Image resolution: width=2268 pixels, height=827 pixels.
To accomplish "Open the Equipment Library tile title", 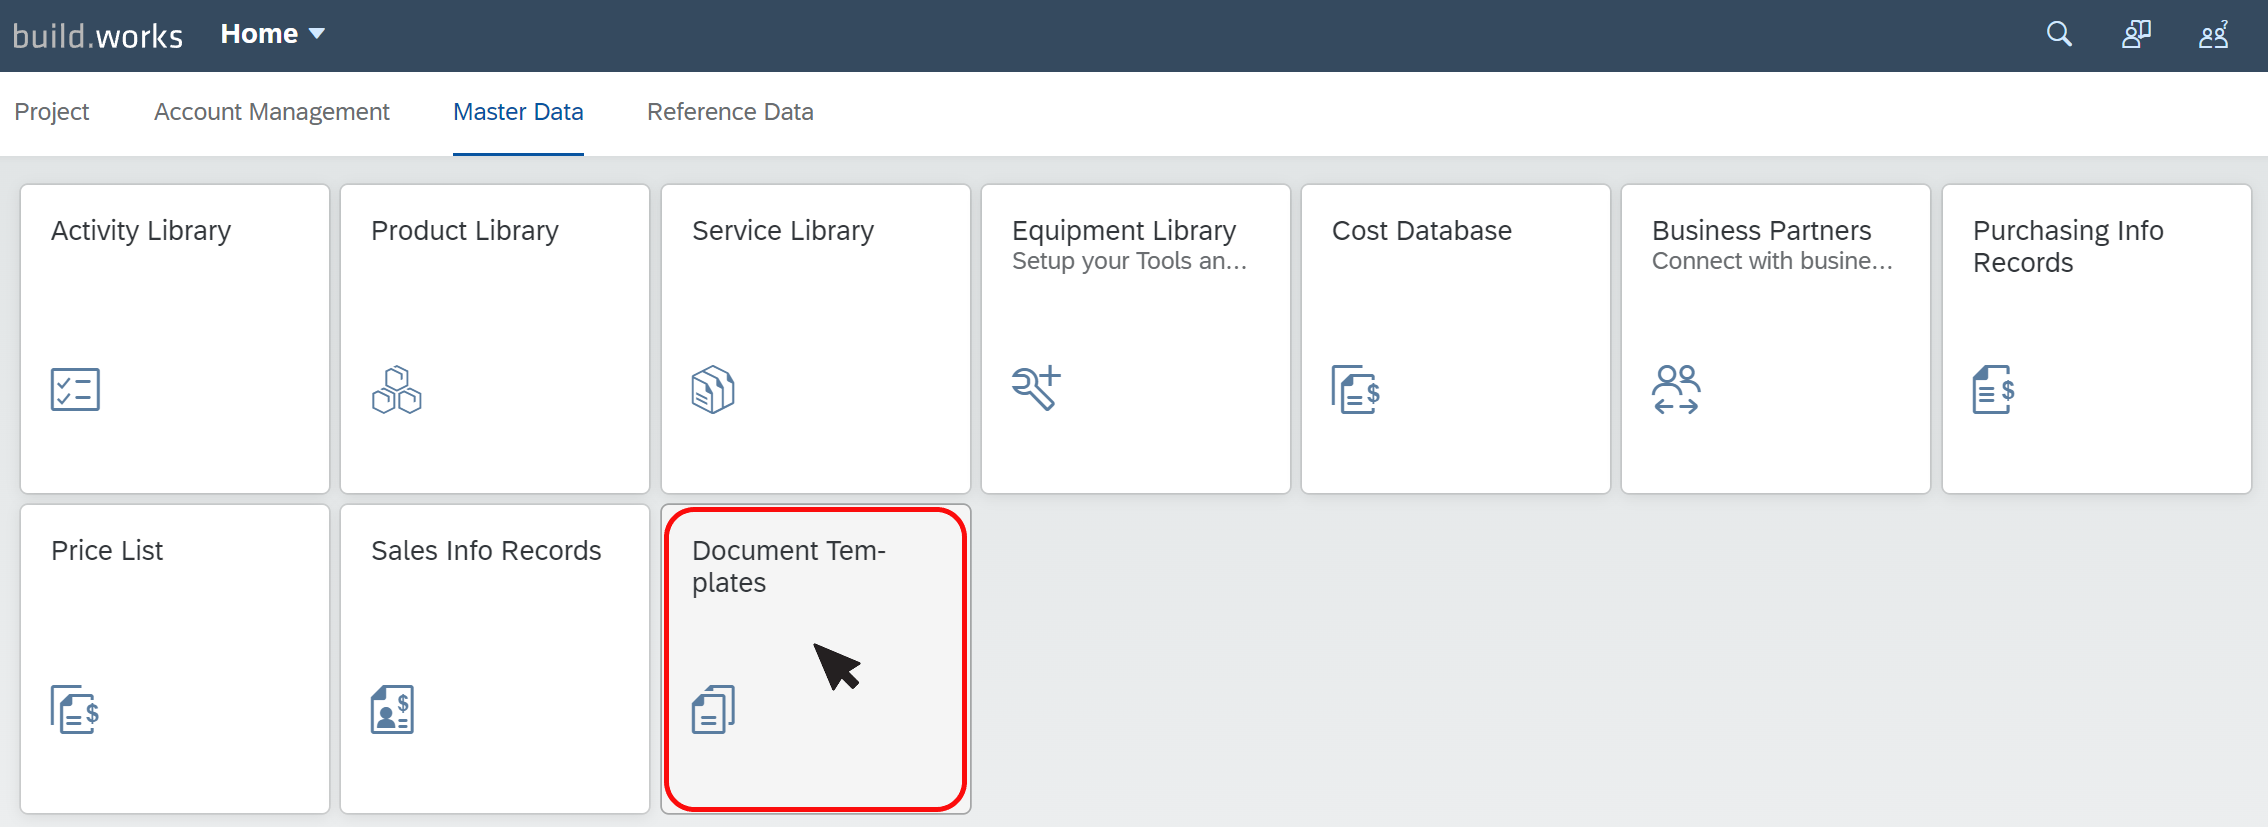I will (1124, 231).
